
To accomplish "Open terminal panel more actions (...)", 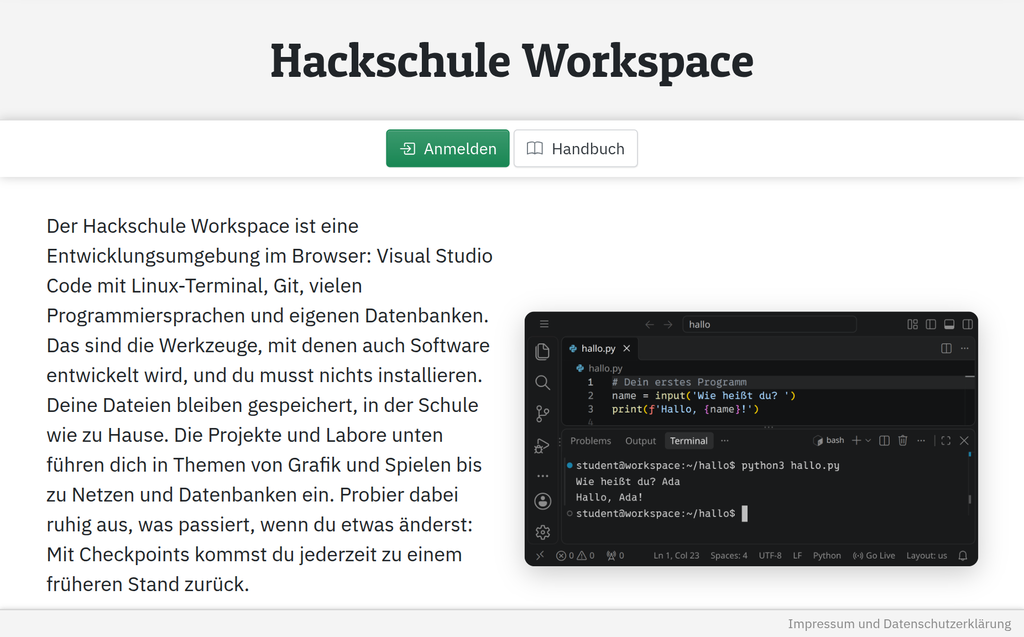I will pos(921,440).
